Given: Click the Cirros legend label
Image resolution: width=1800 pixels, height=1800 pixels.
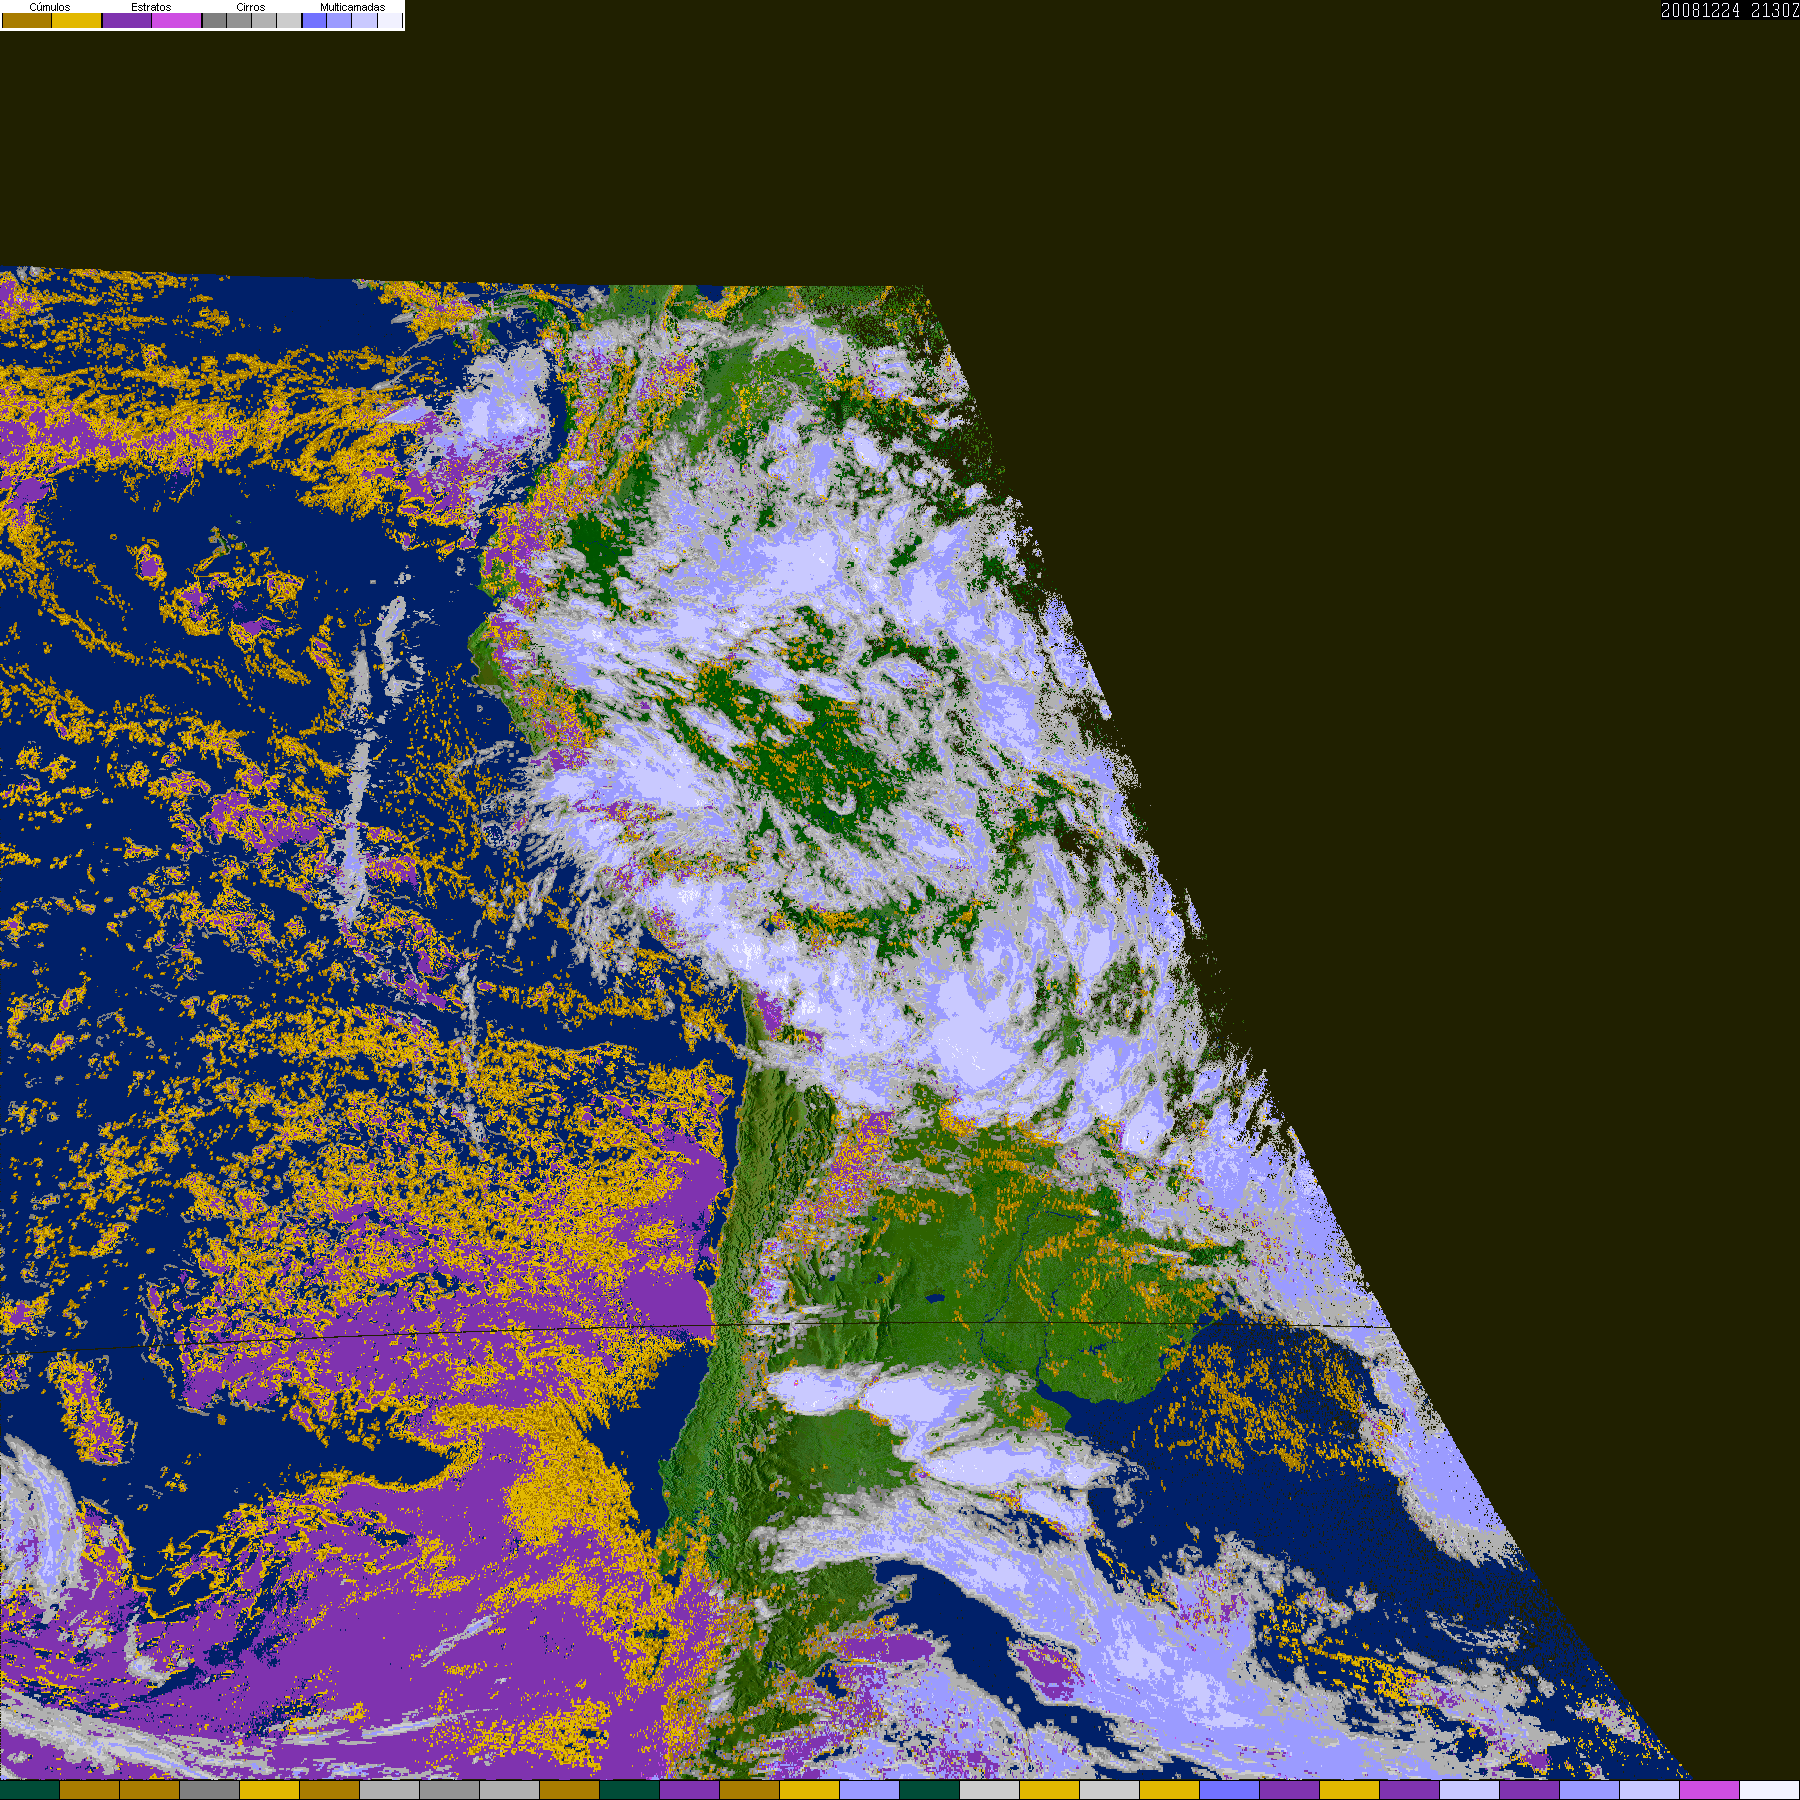Looking at the screenshot, I should point(251,7).
